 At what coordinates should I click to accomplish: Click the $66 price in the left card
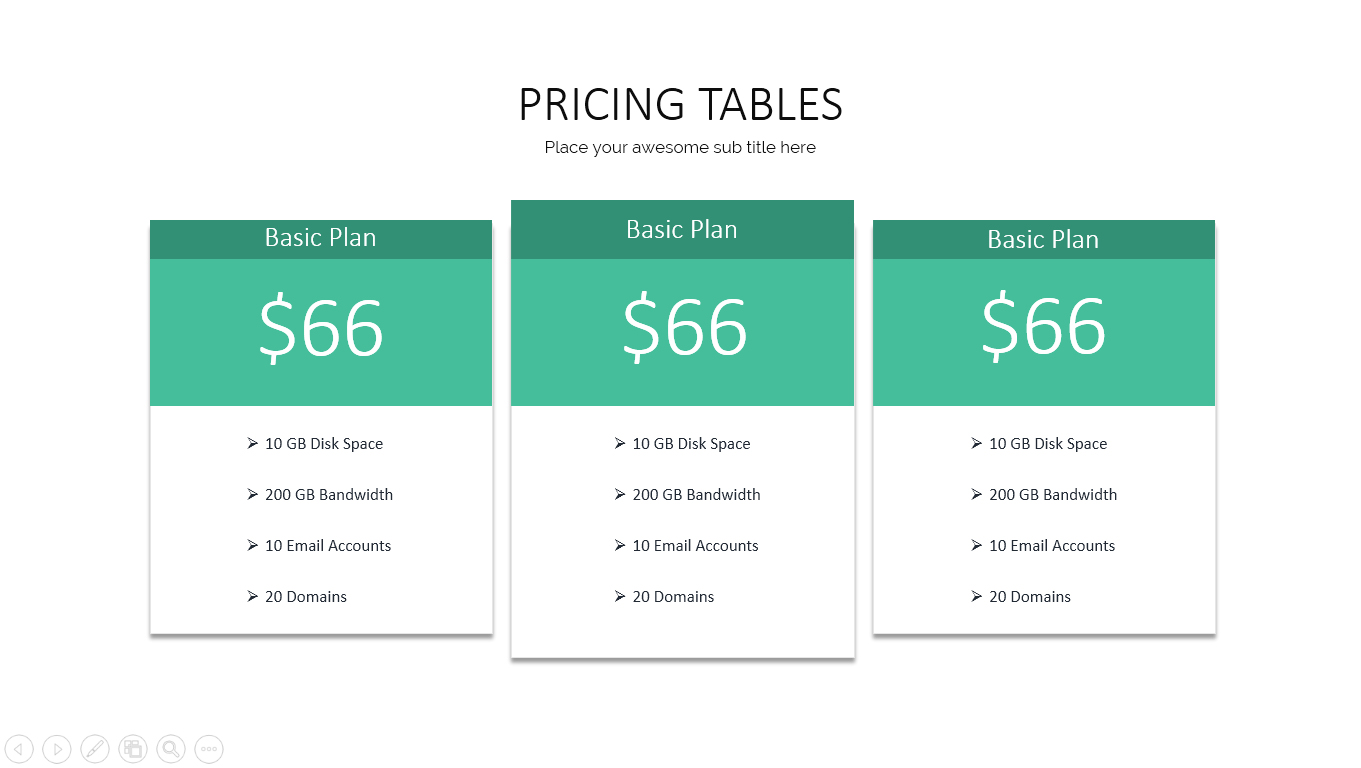[x=321, y=328]
